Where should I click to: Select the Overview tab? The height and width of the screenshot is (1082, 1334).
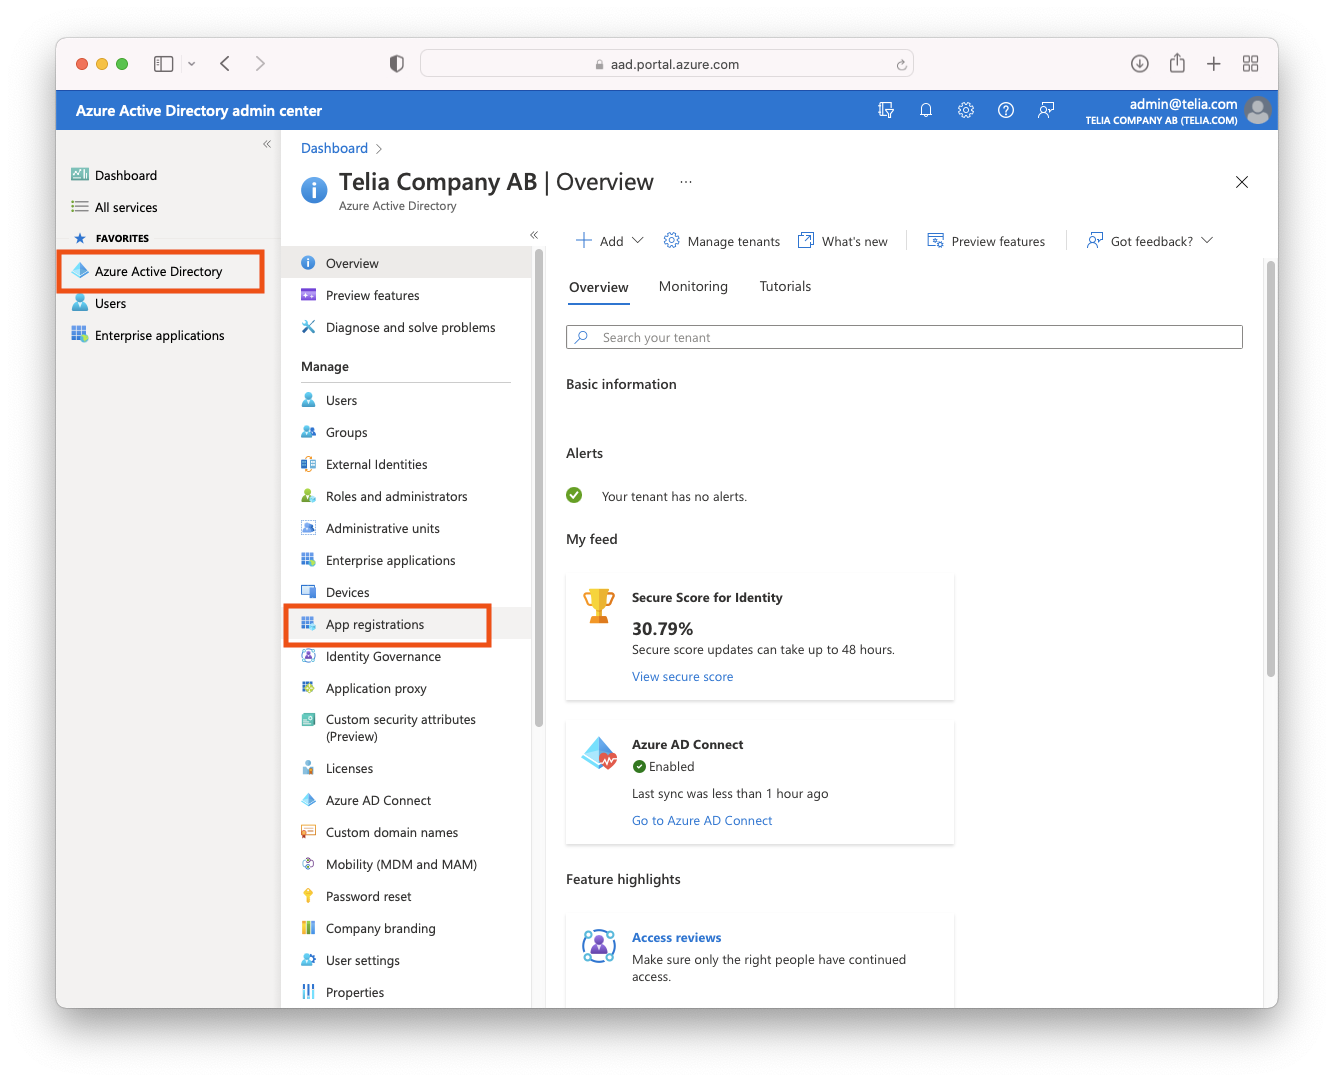pos(599,287)
